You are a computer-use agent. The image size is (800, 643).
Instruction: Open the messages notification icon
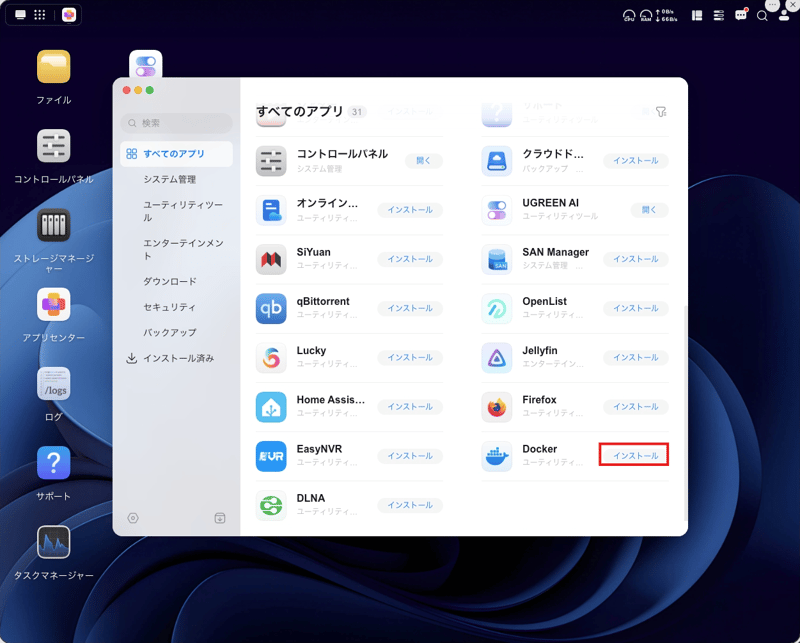pos(741,15)
